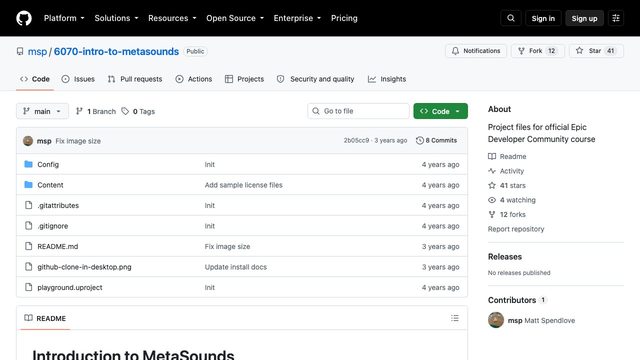640x360 pixels.
Task: Expand the Platform menu
Action: pyautogui.click(x=64, y=18)
